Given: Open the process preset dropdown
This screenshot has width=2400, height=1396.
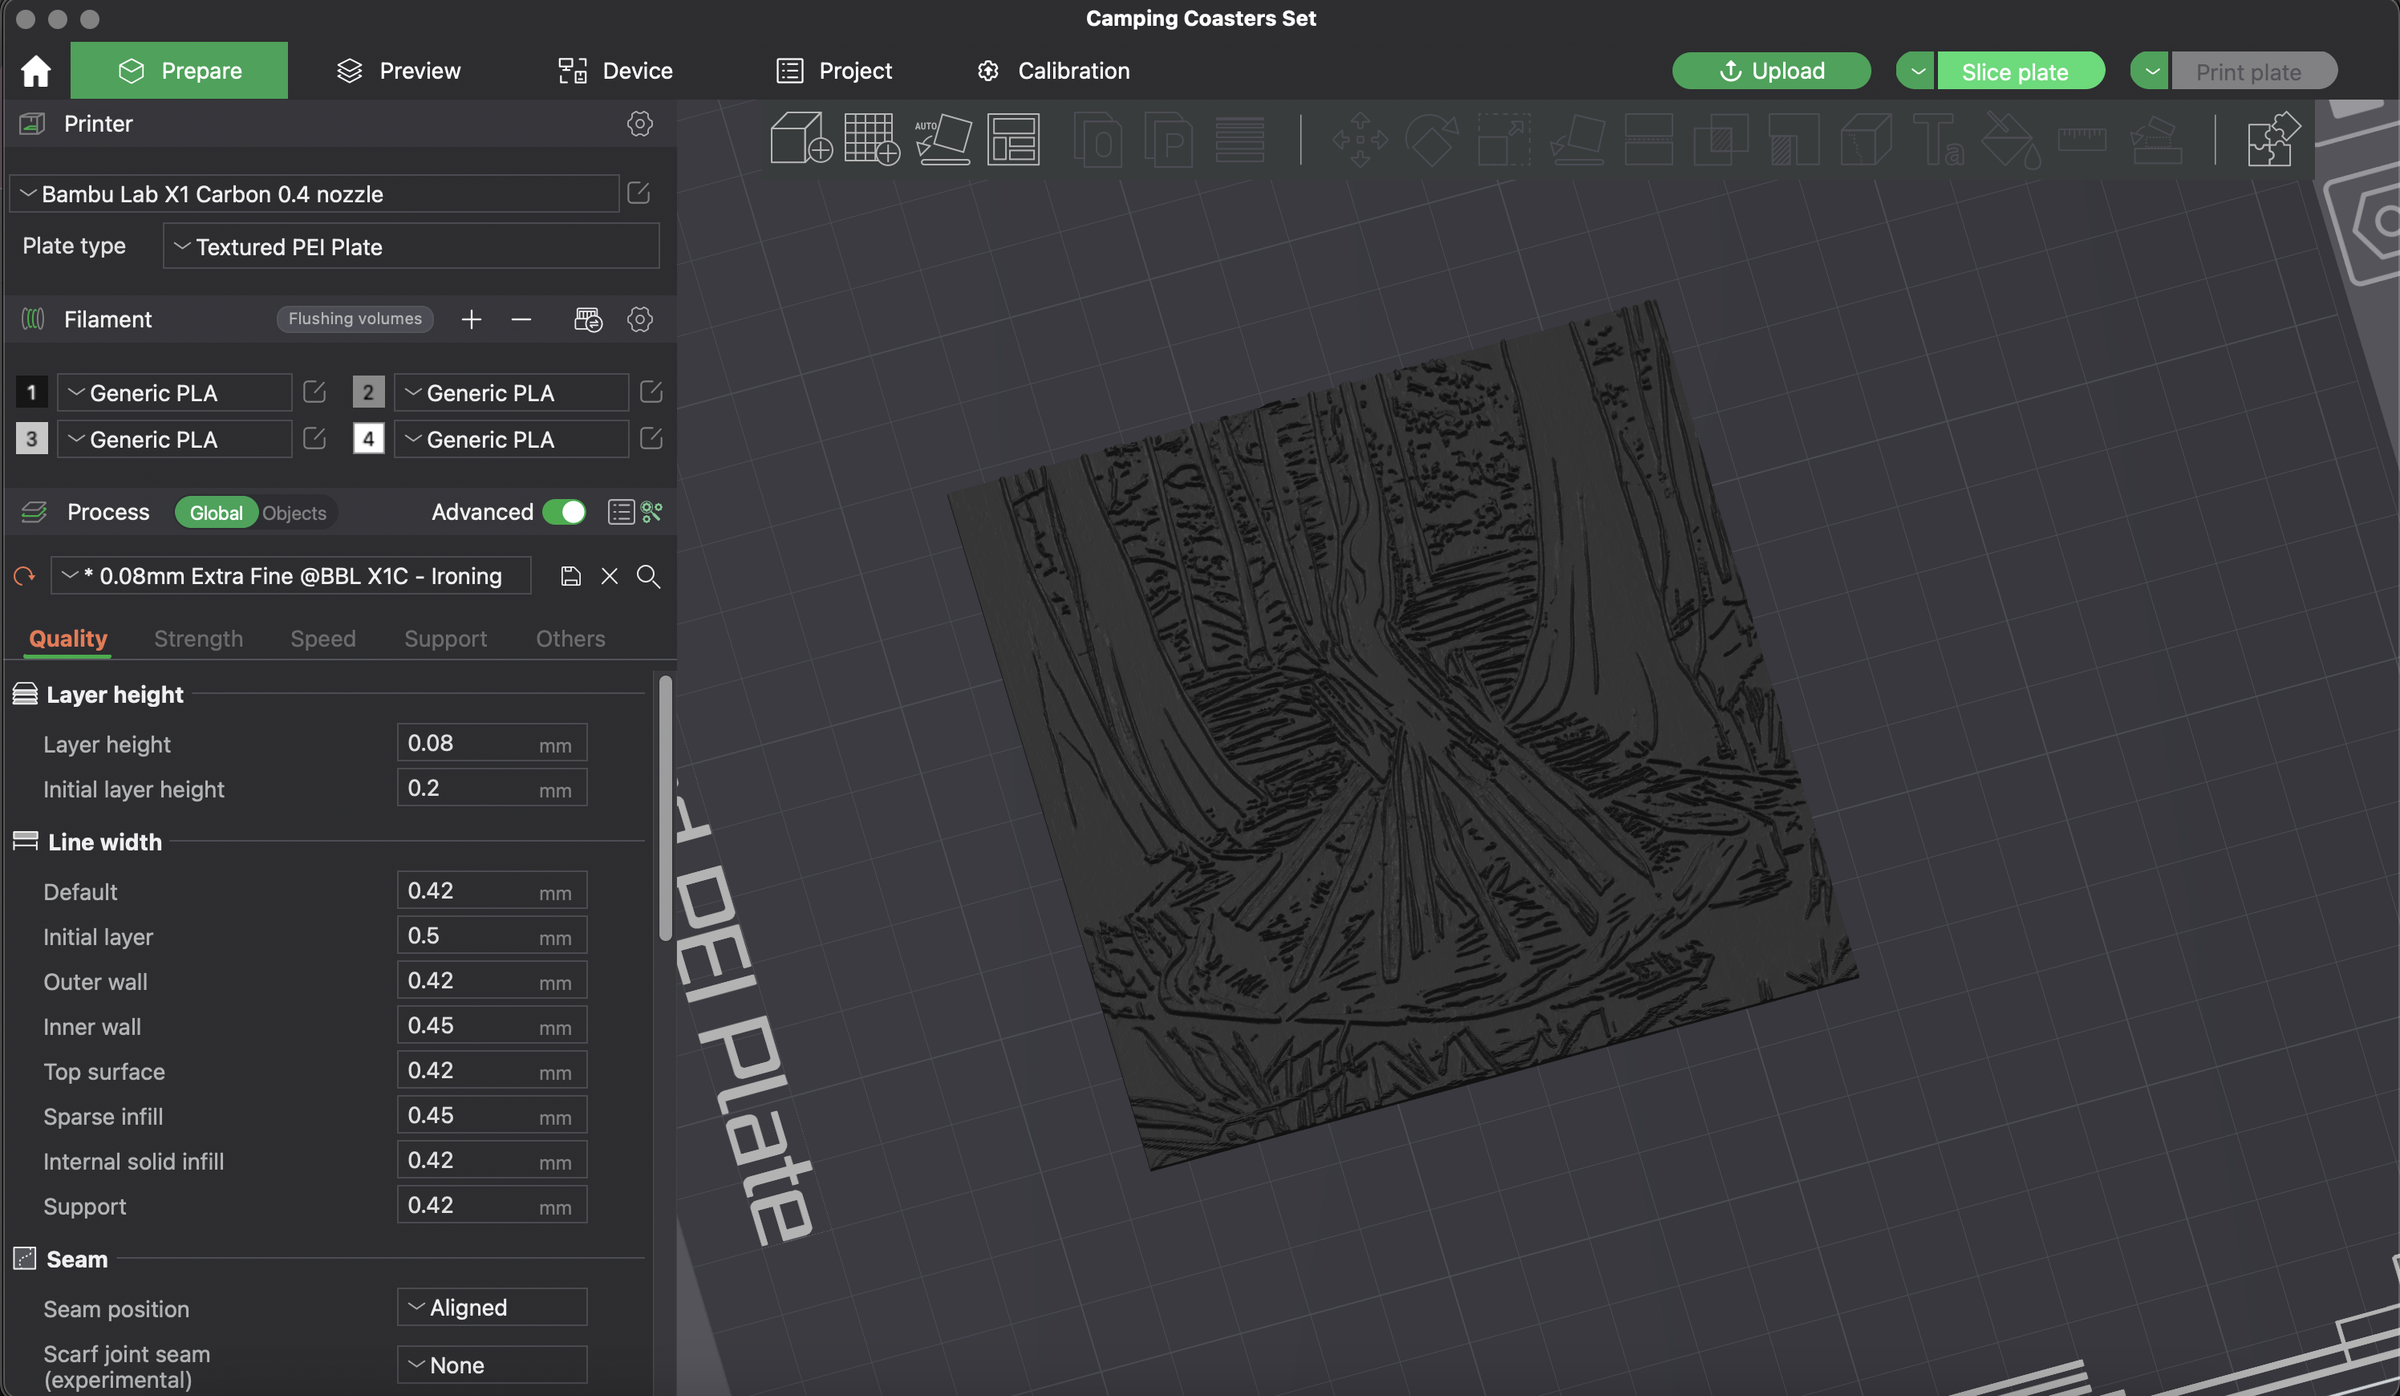Looking at the screenshot, I should 291,576.
